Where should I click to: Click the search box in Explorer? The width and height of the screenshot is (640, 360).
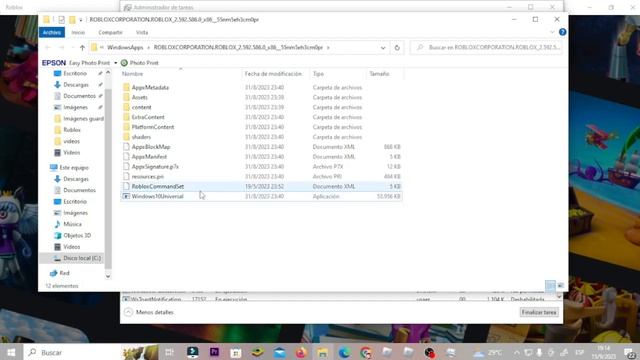pyautogui.click(x=486, y=48)
